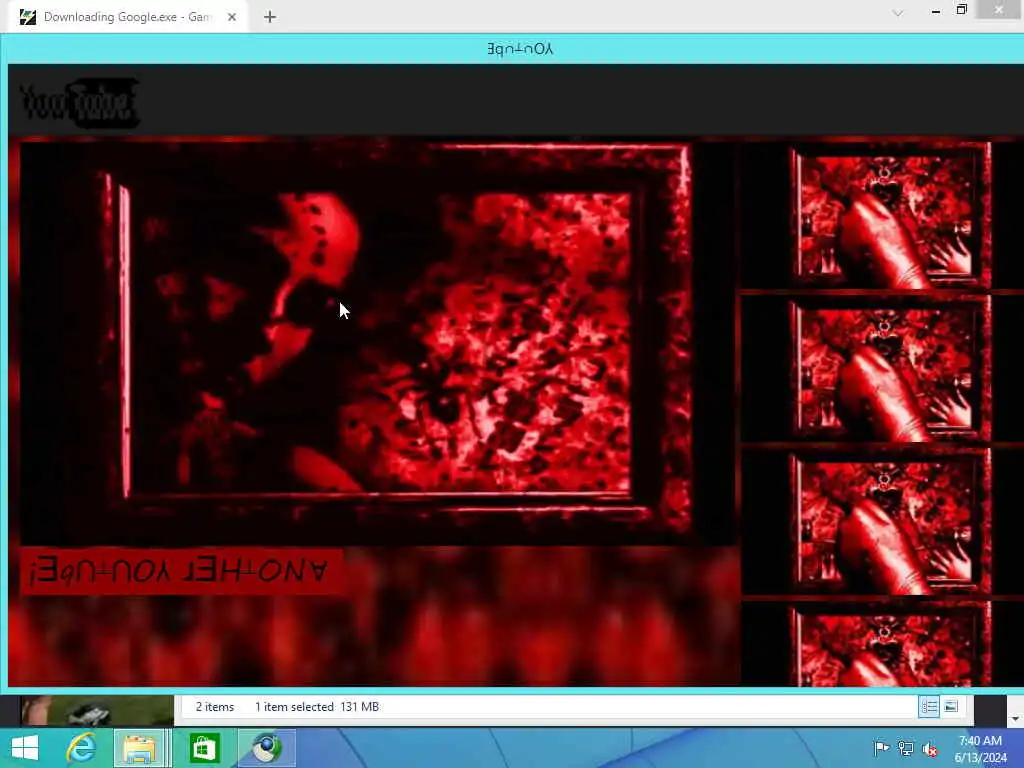Image resolution: width=1024 pixels, height=768 pixels.
Task: Click the '2 items' status bar text
Action: pyautogui.click(x=215, y=707)
